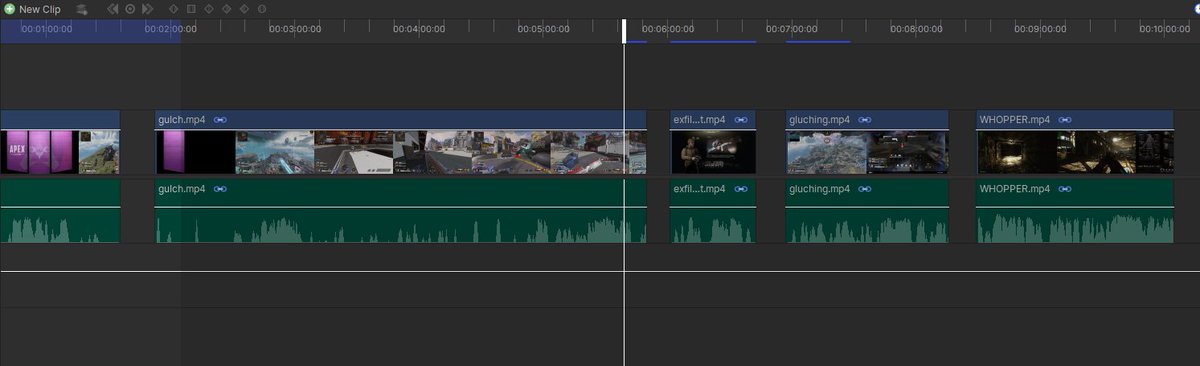Click the link icon on gulch.mp4 audio clip
1200x366 pixels.
click(x=220, y=189)
